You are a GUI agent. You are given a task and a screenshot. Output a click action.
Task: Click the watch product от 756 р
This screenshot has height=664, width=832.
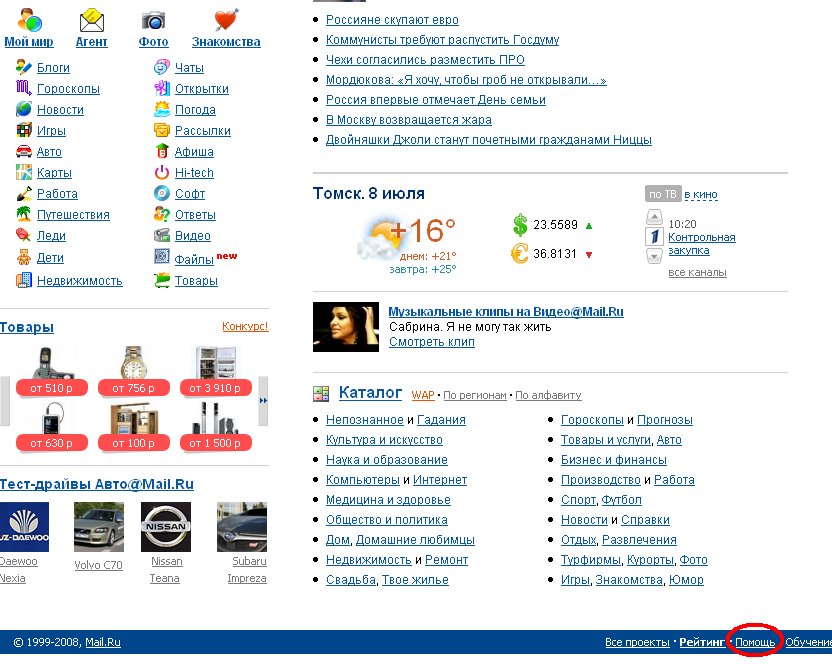click(x=133, y=371)
